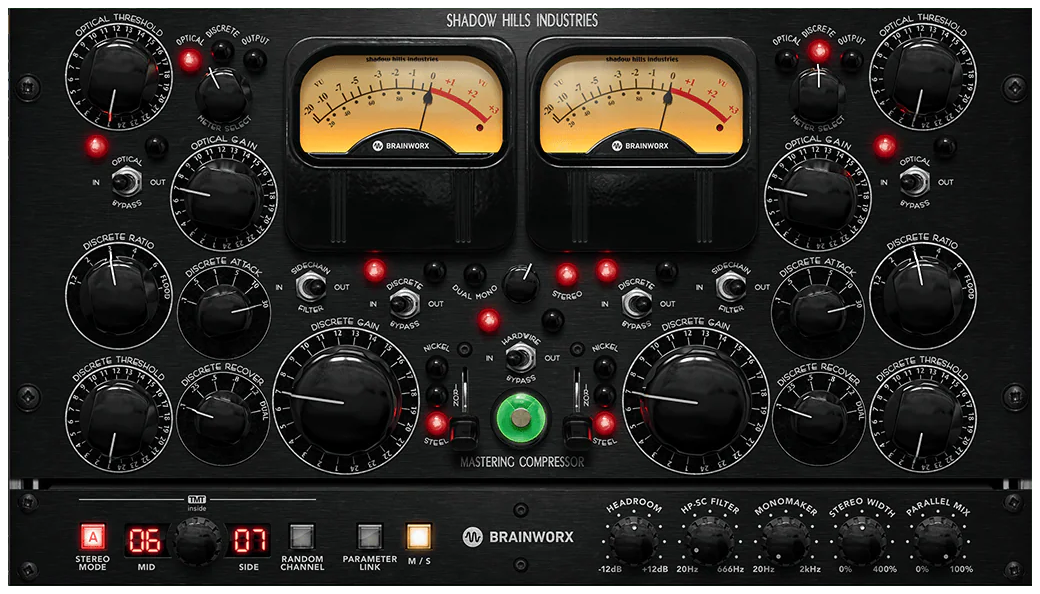
Task: Click the right VU meter
Action: [642, 106]
